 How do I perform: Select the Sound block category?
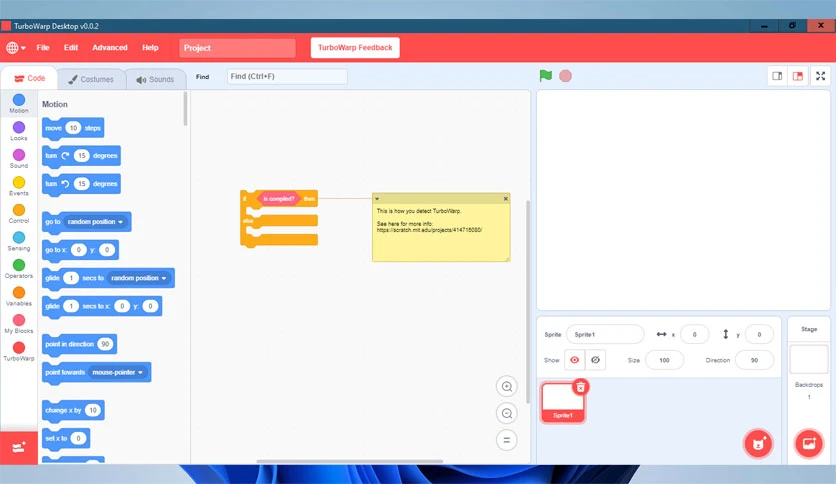[19, 158]
